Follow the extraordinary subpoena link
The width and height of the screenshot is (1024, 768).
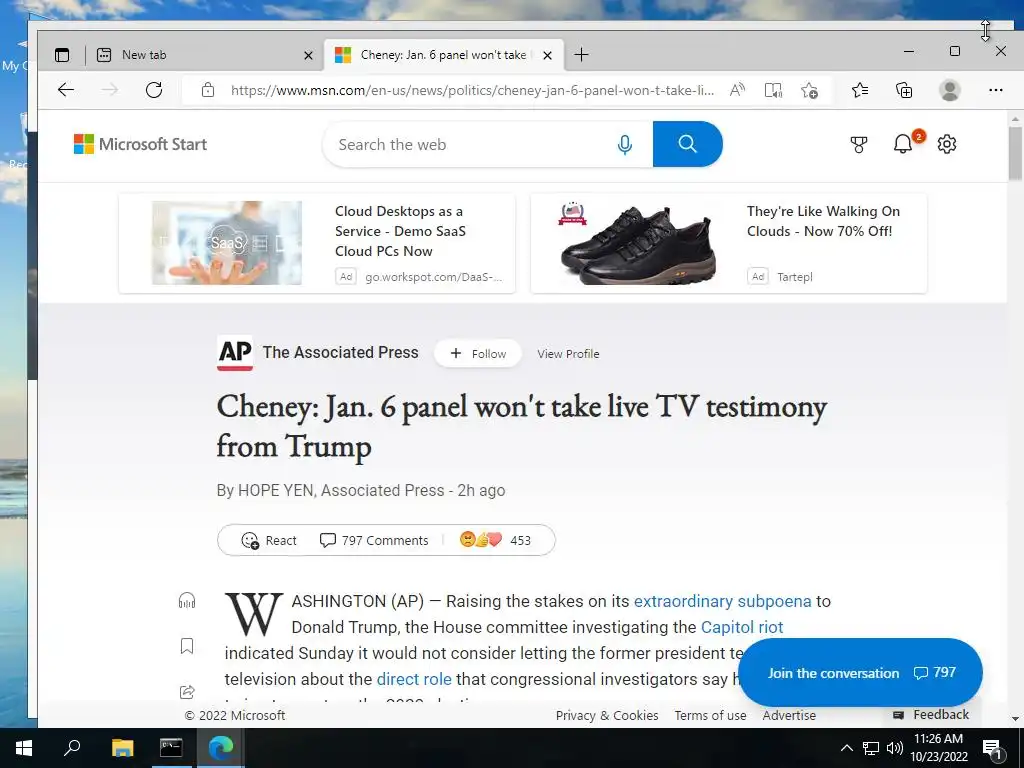722,601
